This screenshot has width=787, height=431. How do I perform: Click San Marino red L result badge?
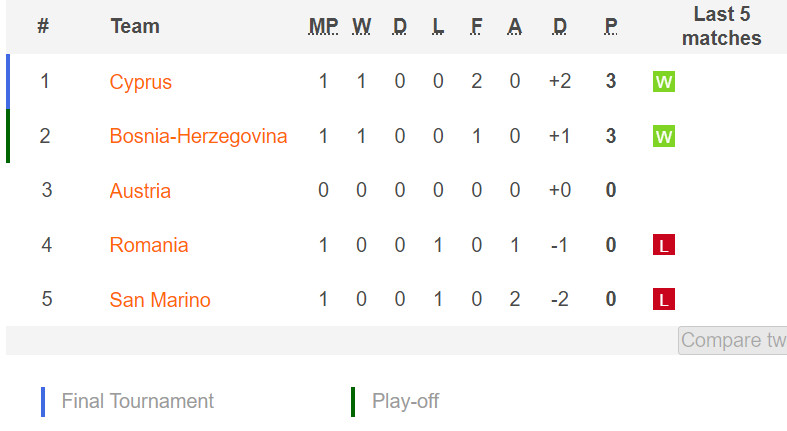click(x=664, y=299)
